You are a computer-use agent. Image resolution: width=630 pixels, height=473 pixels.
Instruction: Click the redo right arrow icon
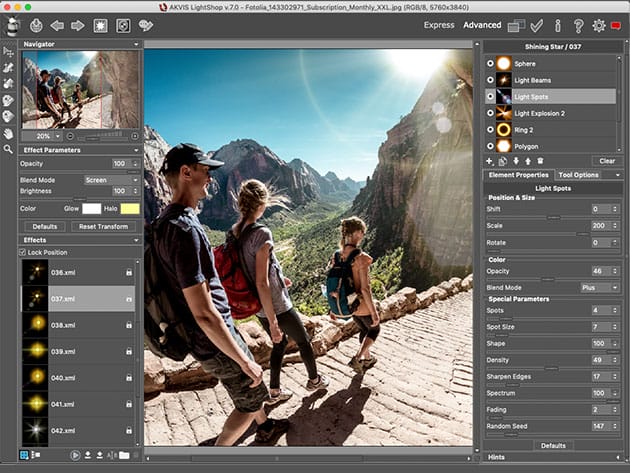coord(79,25)
